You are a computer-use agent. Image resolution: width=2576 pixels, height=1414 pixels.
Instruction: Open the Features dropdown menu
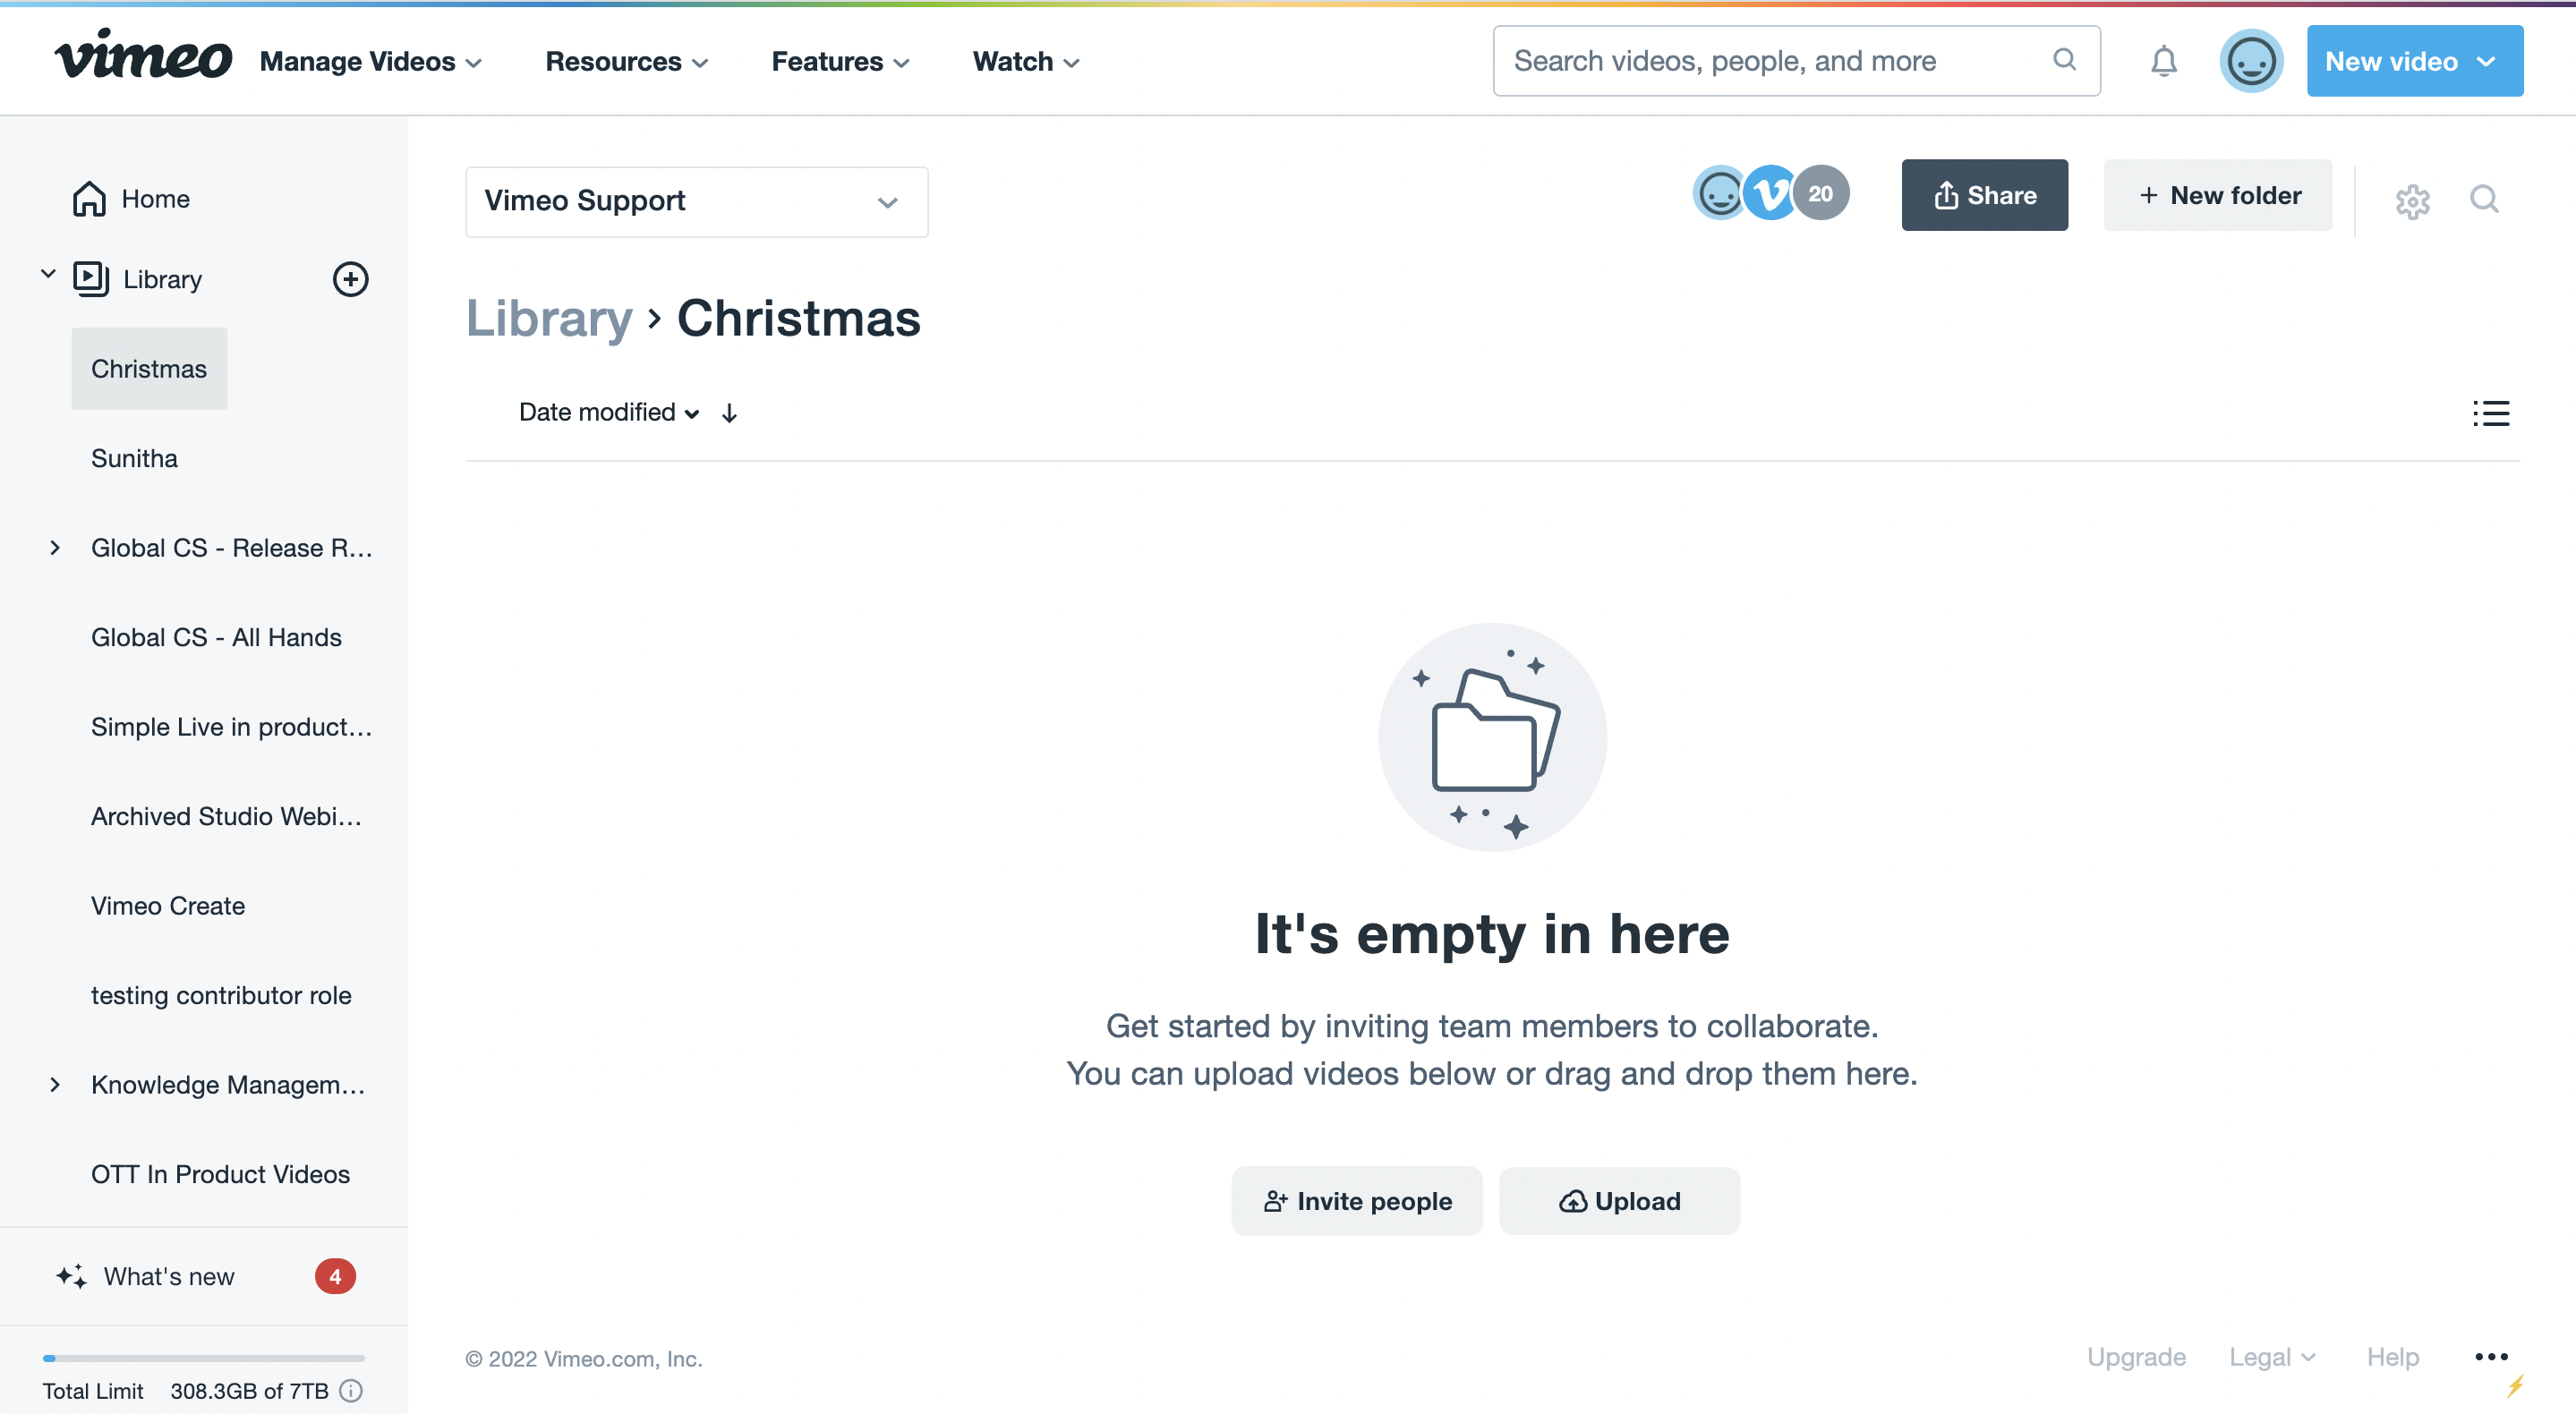[x=841, y=59]
